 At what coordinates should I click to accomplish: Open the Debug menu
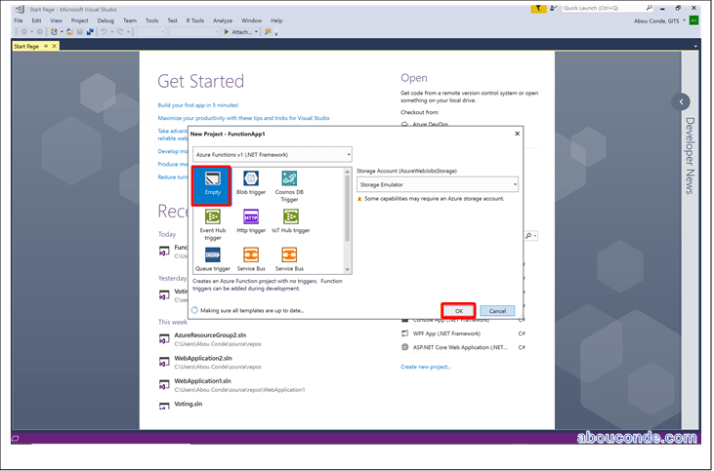[x=106, y=19]
